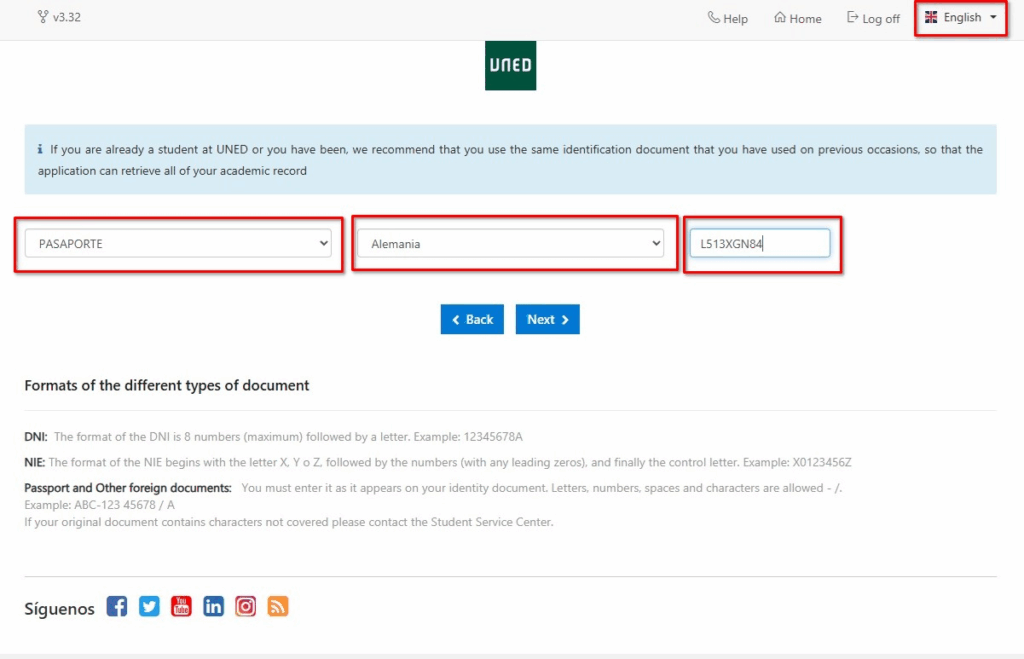Open the YouTube channel icon
Screen dimensions: 1024x659
(x=181, y=606)
